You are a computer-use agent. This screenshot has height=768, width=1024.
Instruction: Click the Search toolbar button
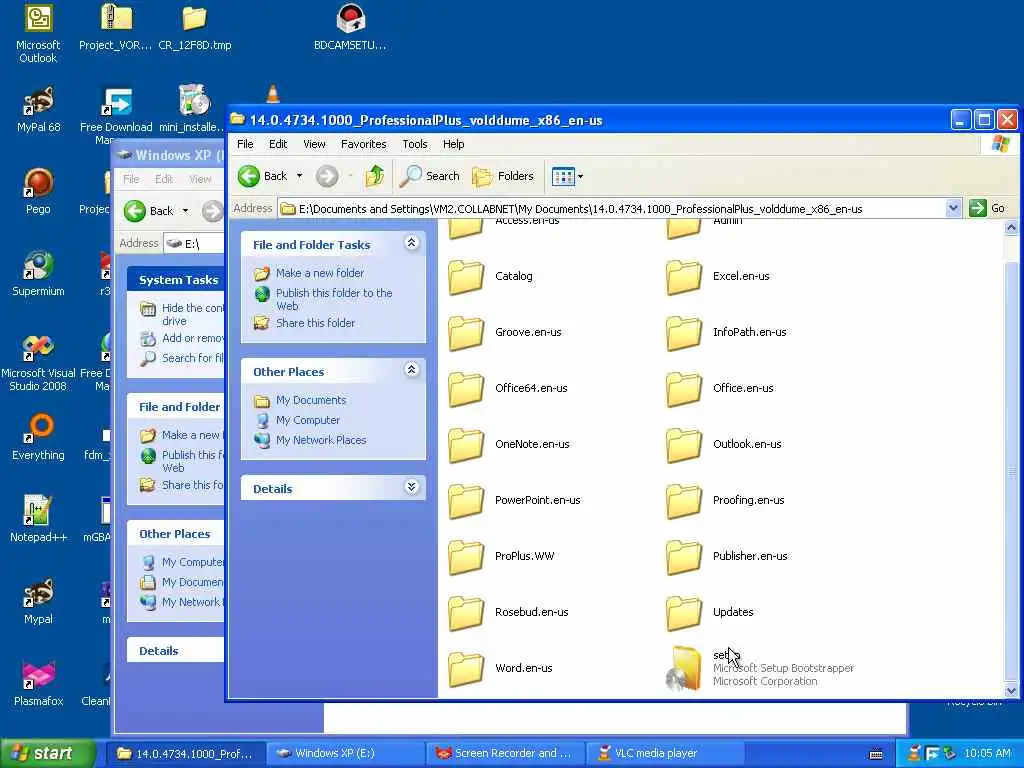[x=430, y=176]
